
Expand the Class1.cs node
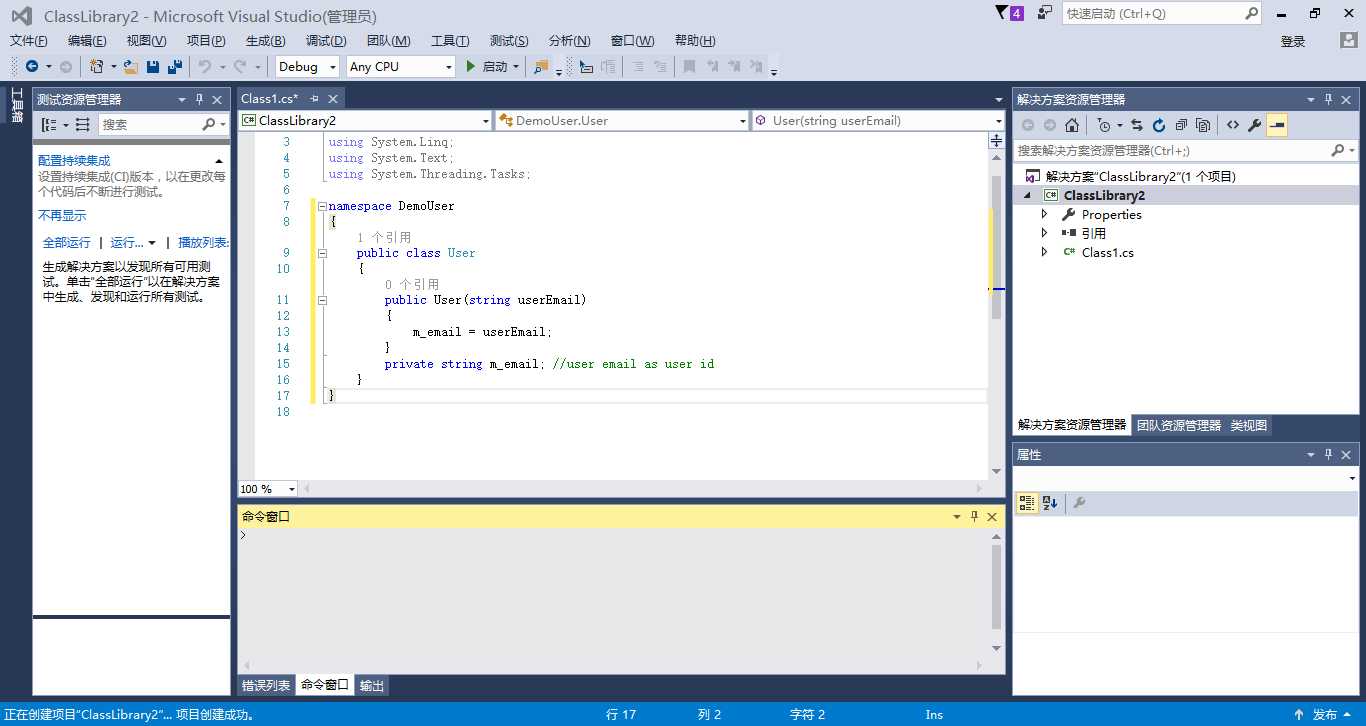coord(1045,252)
